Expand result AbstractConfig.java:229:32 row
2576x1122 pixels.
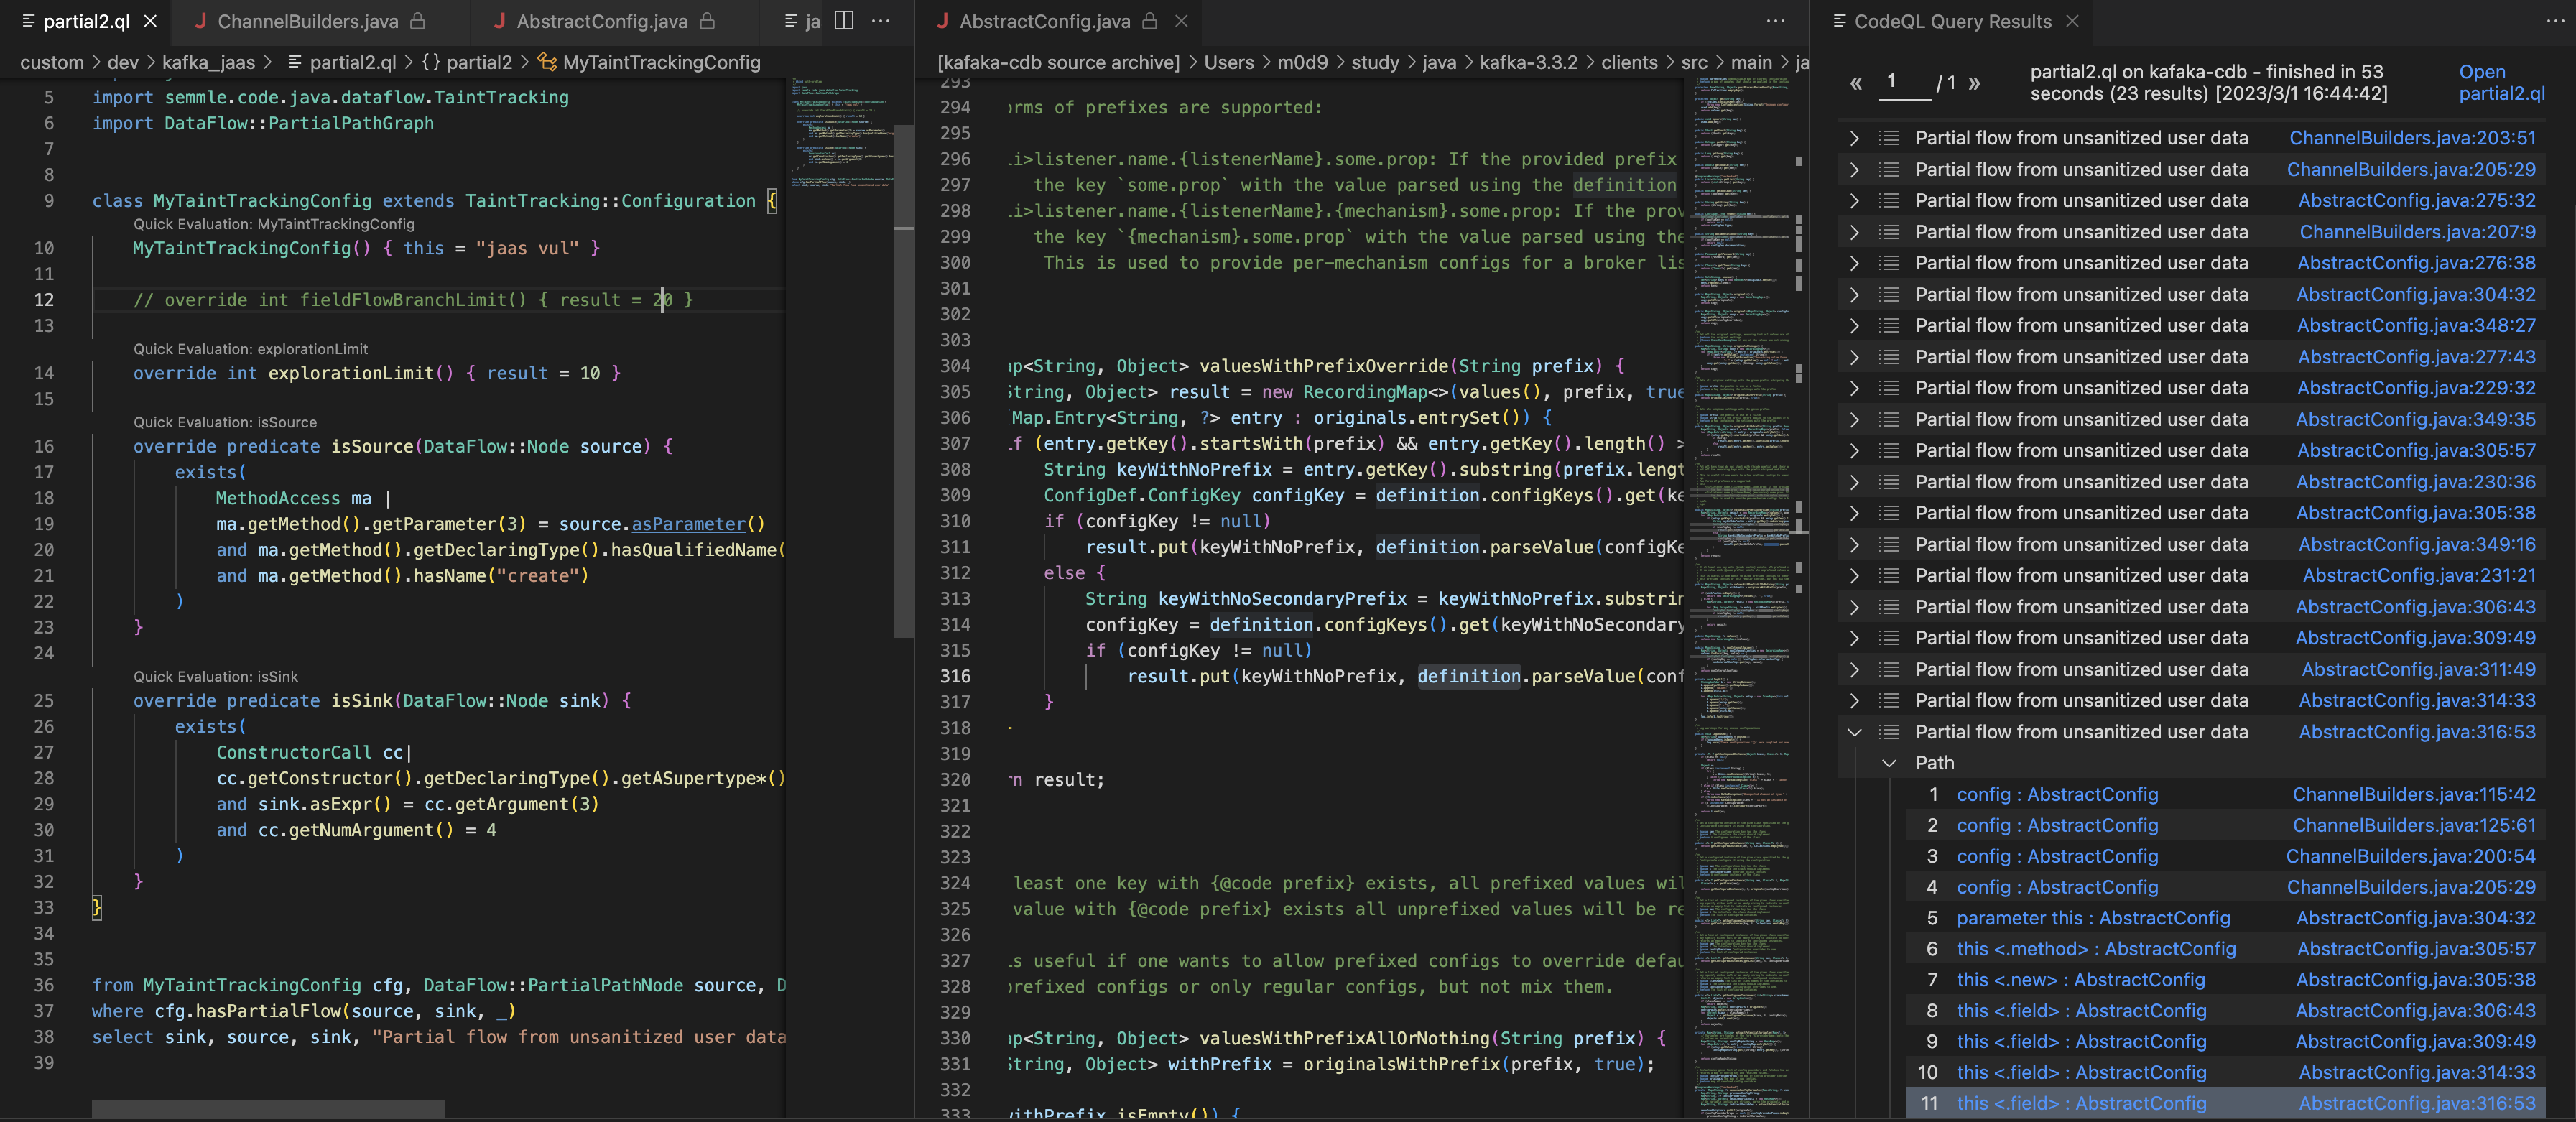point(1854,388)
